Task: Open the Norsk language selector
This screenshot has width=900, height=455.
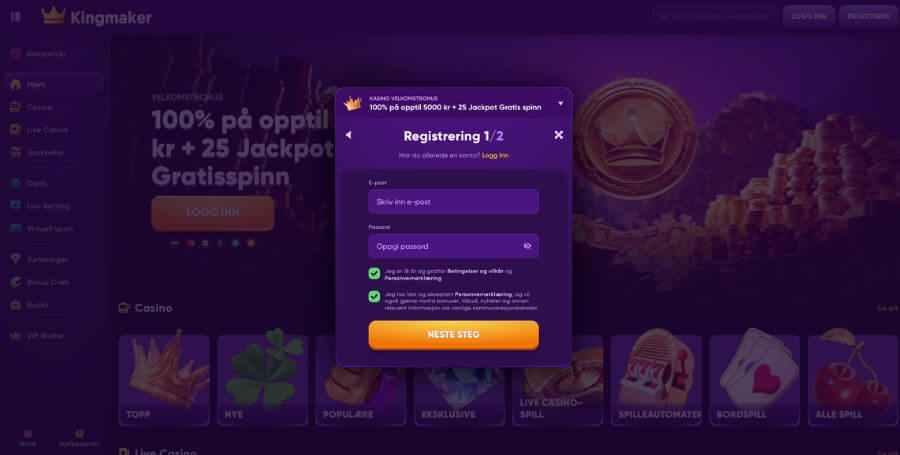Action: tap(28, 438)
